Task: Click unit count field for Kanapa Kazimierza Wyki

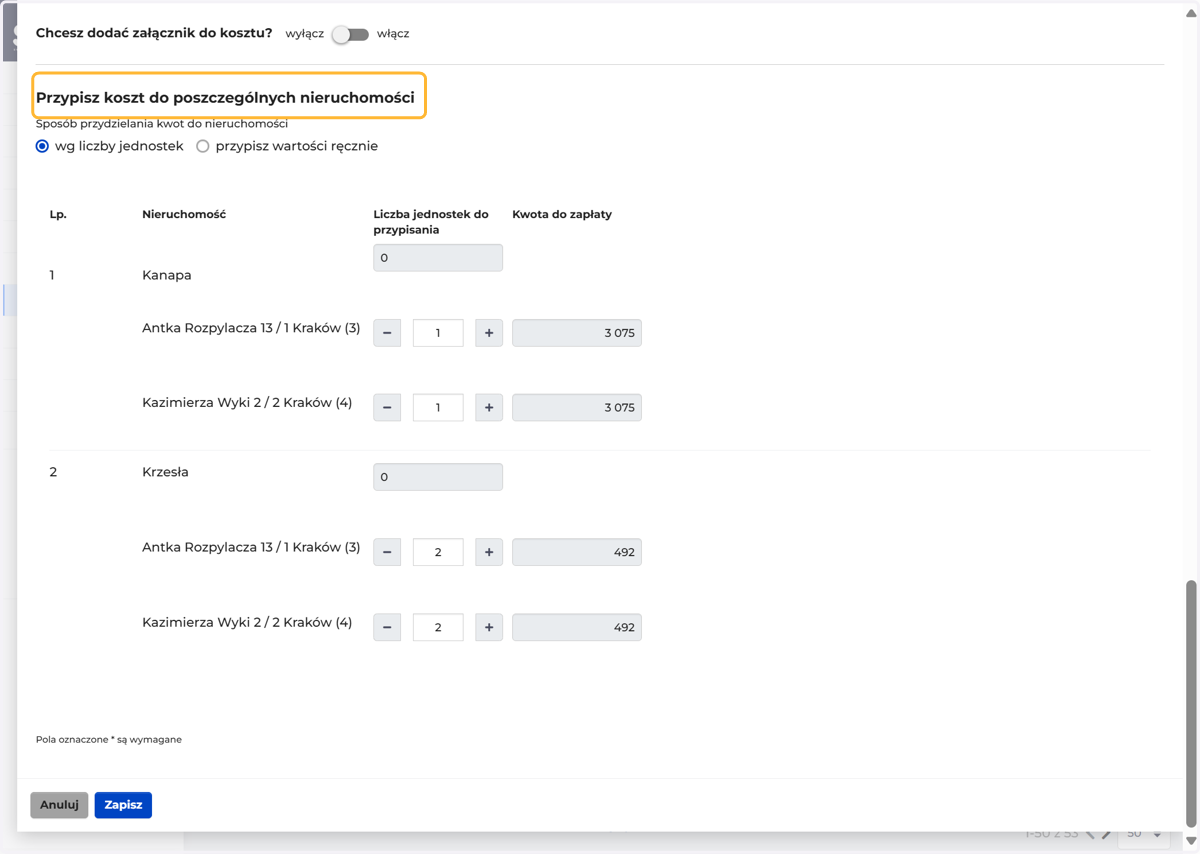Action: (438, 408)
